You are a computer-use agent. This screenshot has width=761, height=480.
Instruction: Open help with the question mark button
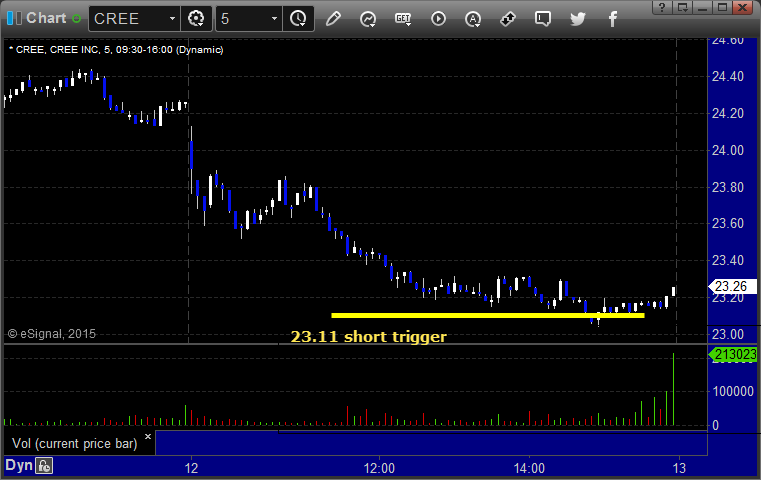click(x=662, y=7)
